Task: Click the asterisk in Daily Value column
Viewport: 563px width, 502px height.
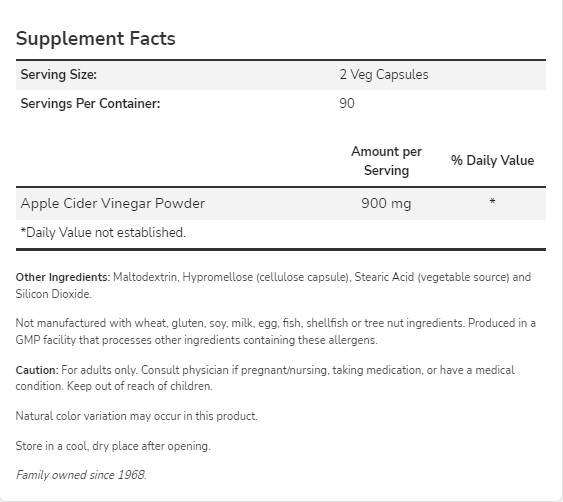Action: click(x=492, y=201)
